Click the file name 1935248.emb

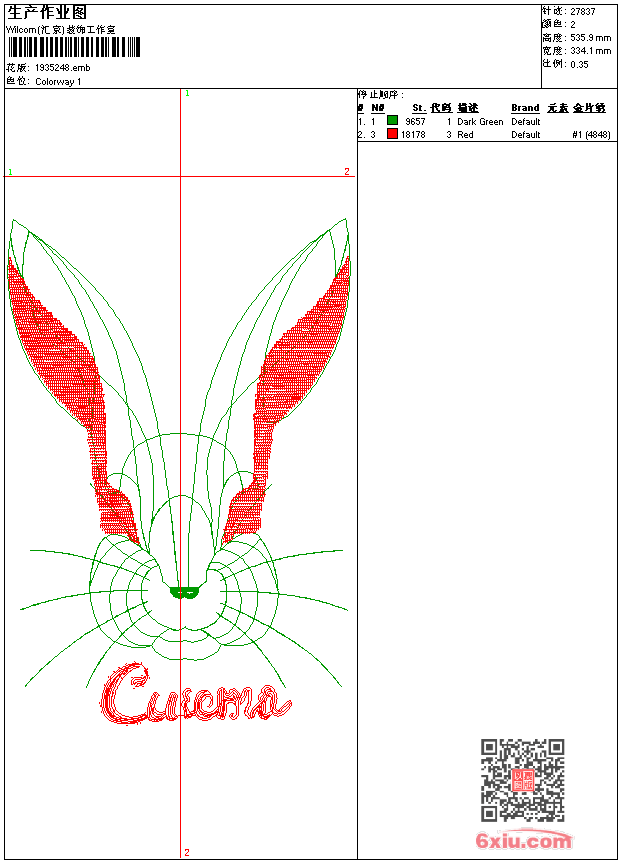coord(62,68)
